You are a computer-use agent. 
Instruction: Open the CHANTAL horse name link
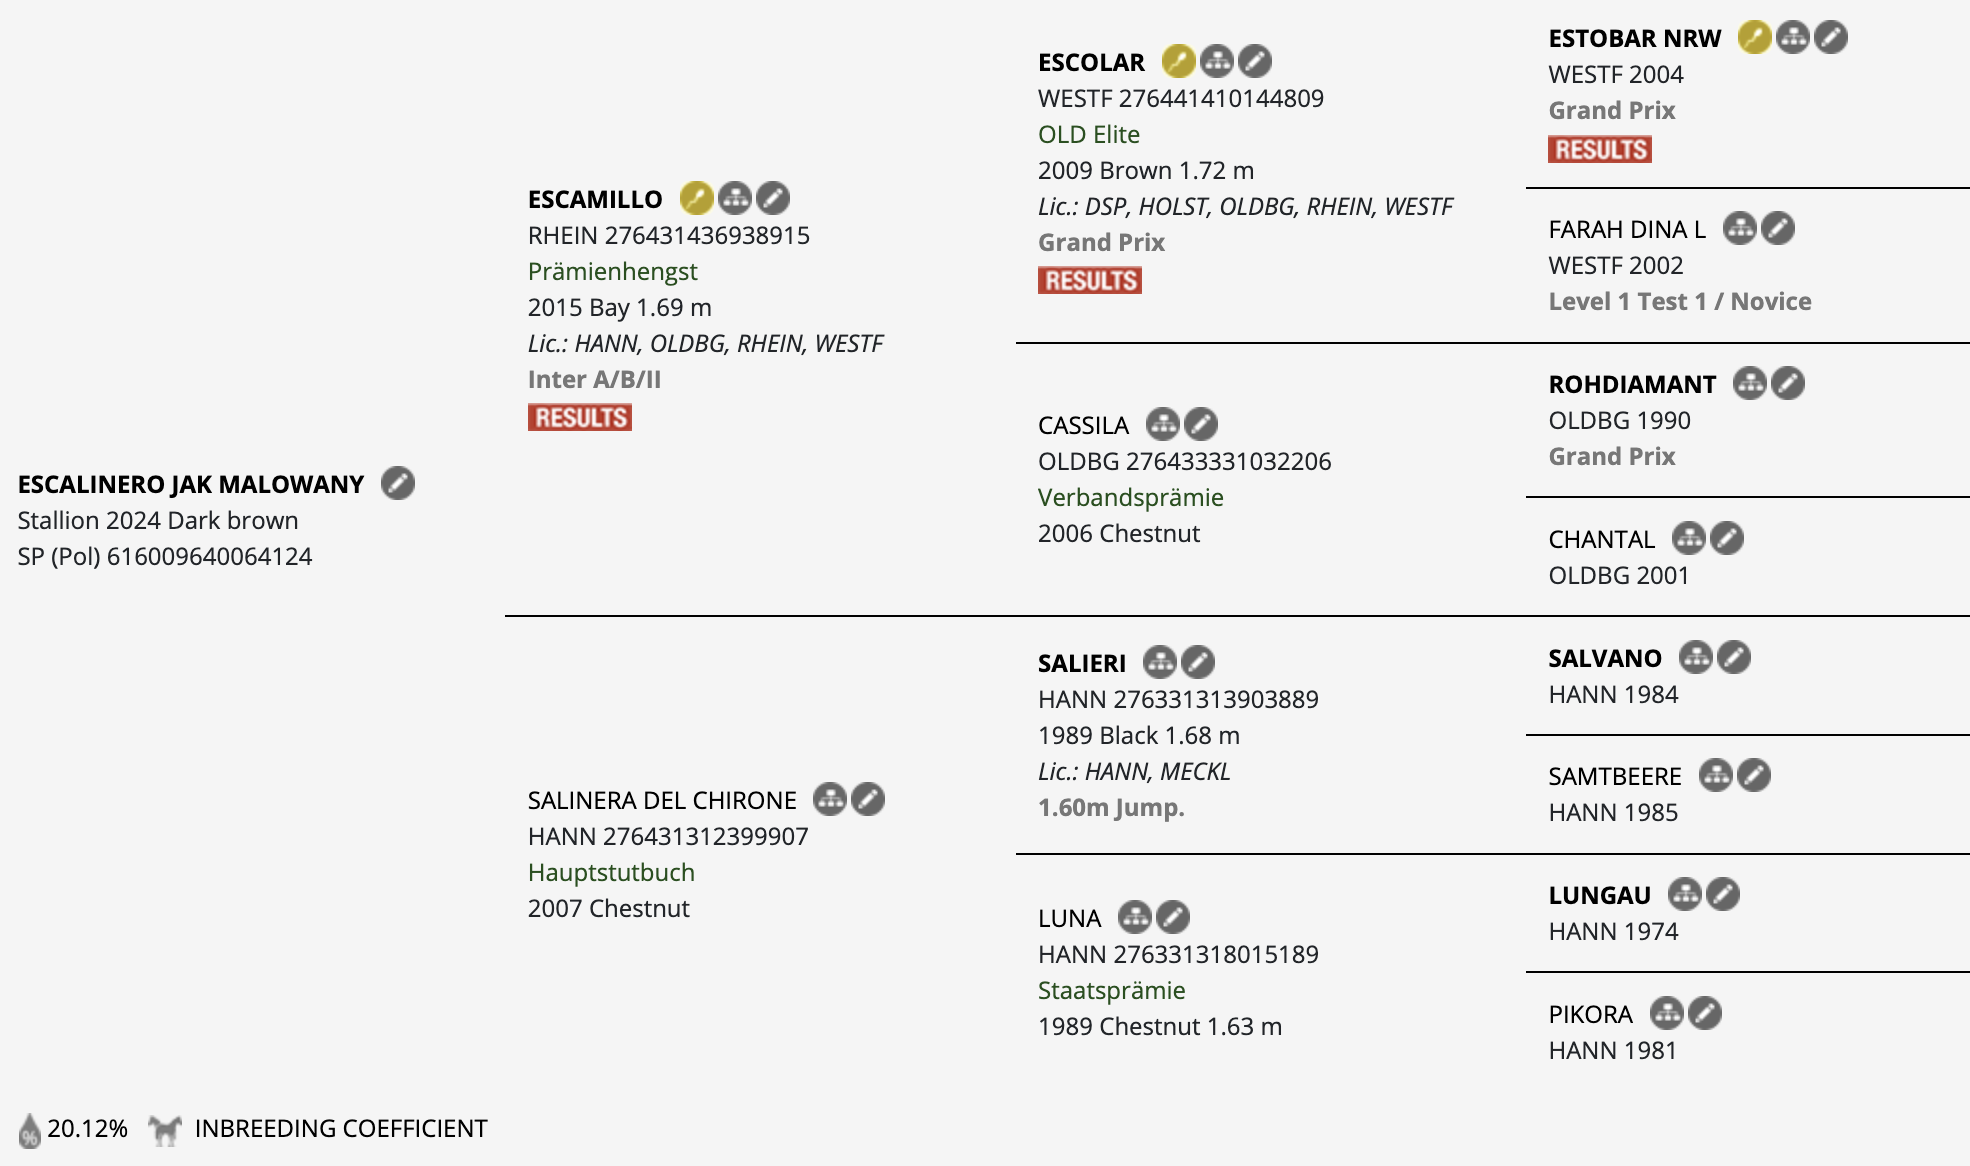pyautogui.click(x=1602, y=540)
